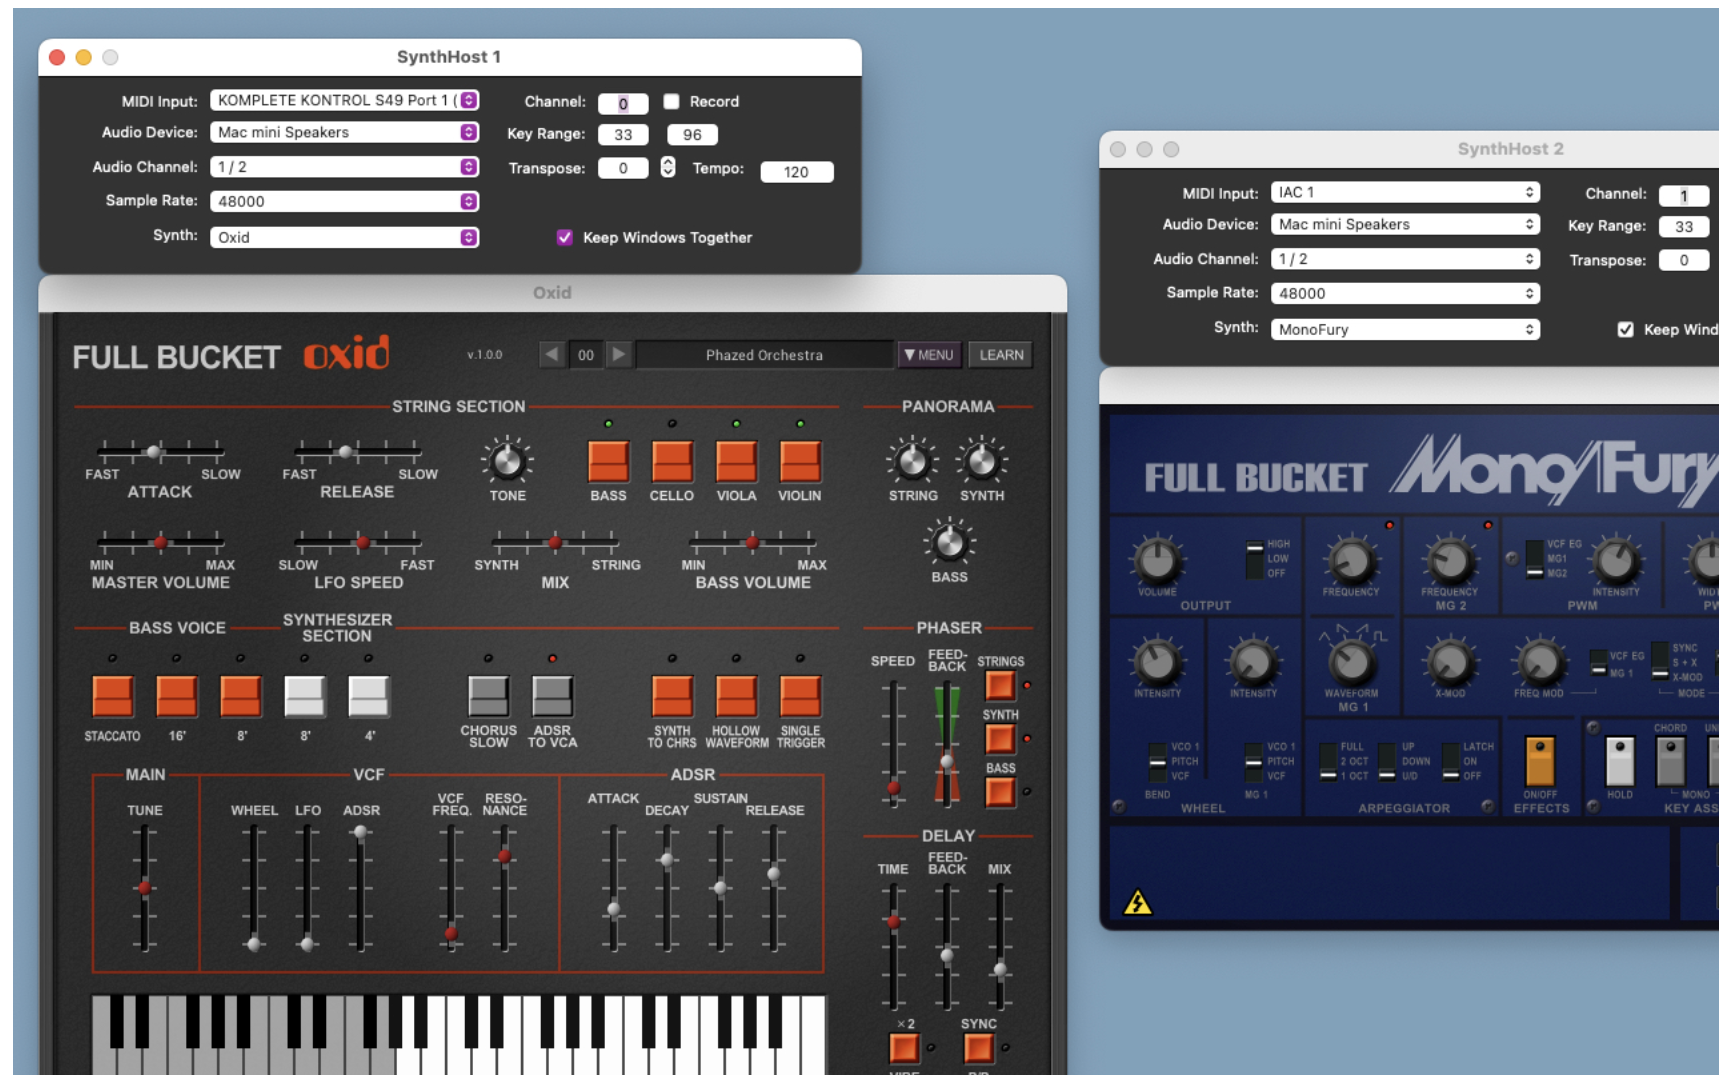Toggle the Phaser Synth button
Image resolution: width=1726 pixels, height=1082 pixels.
(1000, 739)
